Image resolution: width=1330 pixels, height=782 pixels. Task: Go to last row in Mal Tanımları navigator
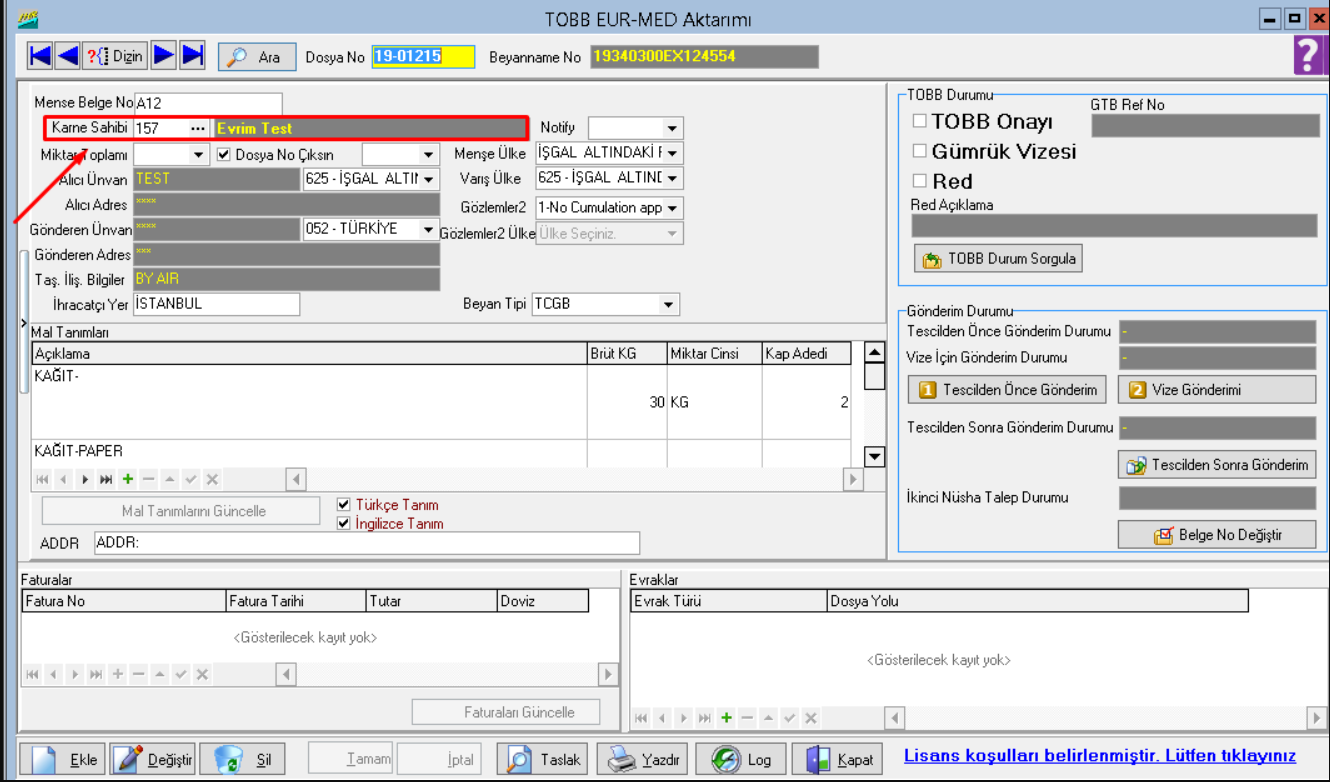(106, 480)
